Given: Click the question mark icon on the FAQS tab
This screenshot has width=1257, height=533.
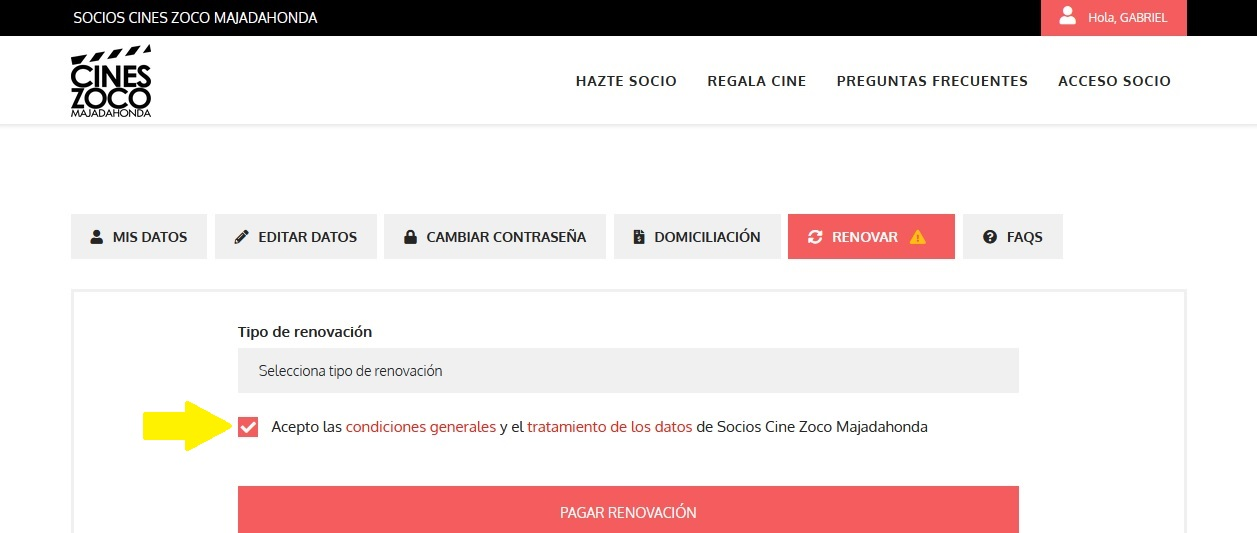Looking at the screenshot, I should coord(990,237).
